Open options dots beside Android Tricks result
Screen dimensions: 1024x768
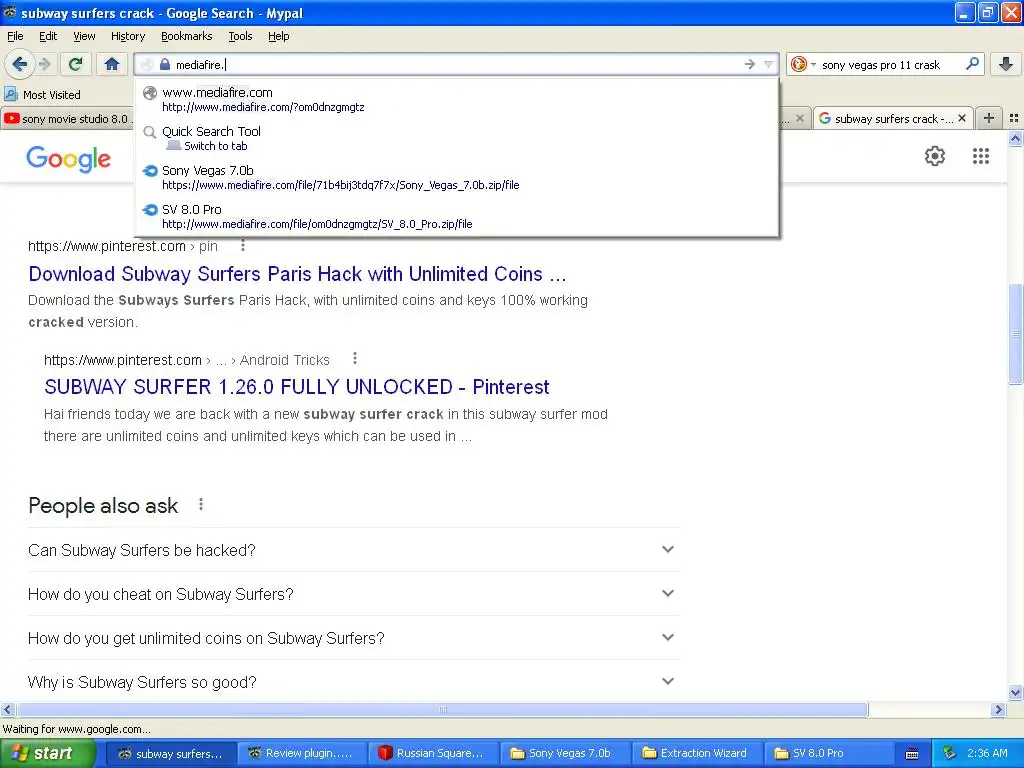pyautogui.click(x=355, y=359)
